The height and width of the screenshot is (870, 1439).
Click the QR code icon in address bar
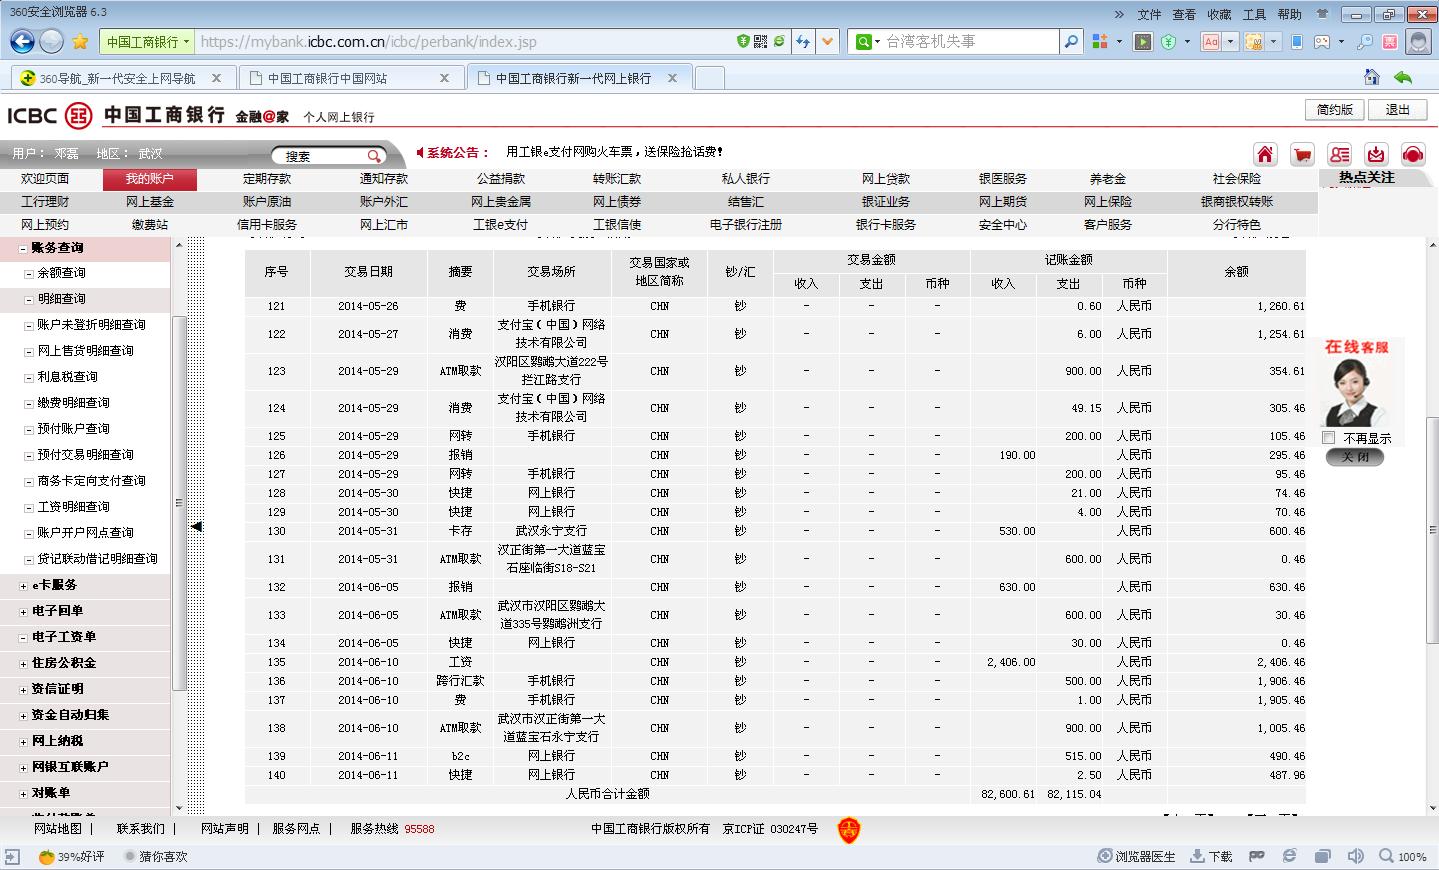(x=761, y=41)
